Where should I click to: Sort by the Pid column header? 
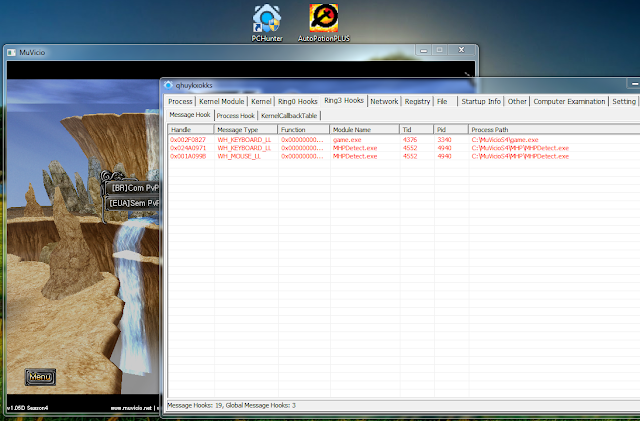(451, 129)
